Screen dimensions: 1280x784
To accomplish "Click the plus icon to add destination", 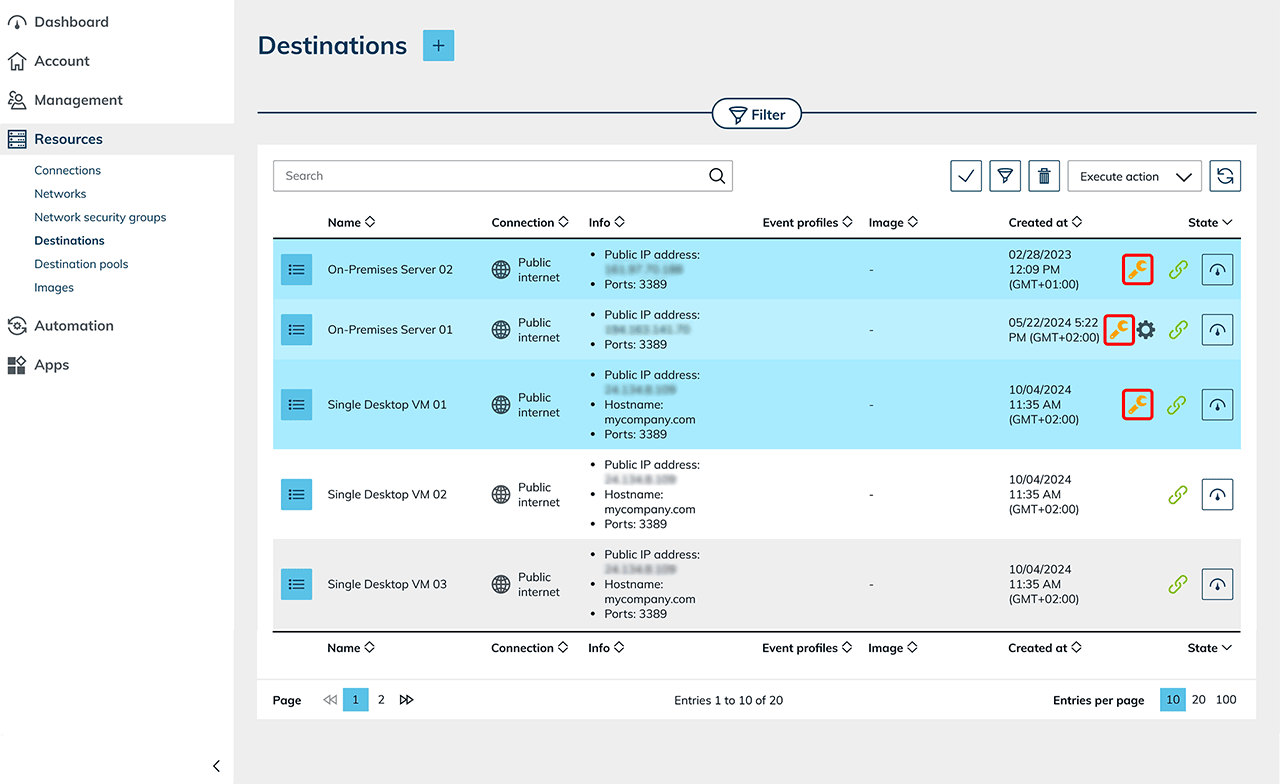I will tap(438, 46).
